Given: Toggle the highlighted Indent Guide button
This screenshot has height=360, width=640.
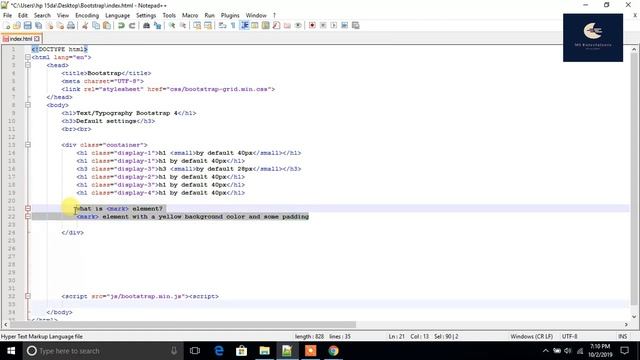Looking at the screenshot, I should (244, 25).
